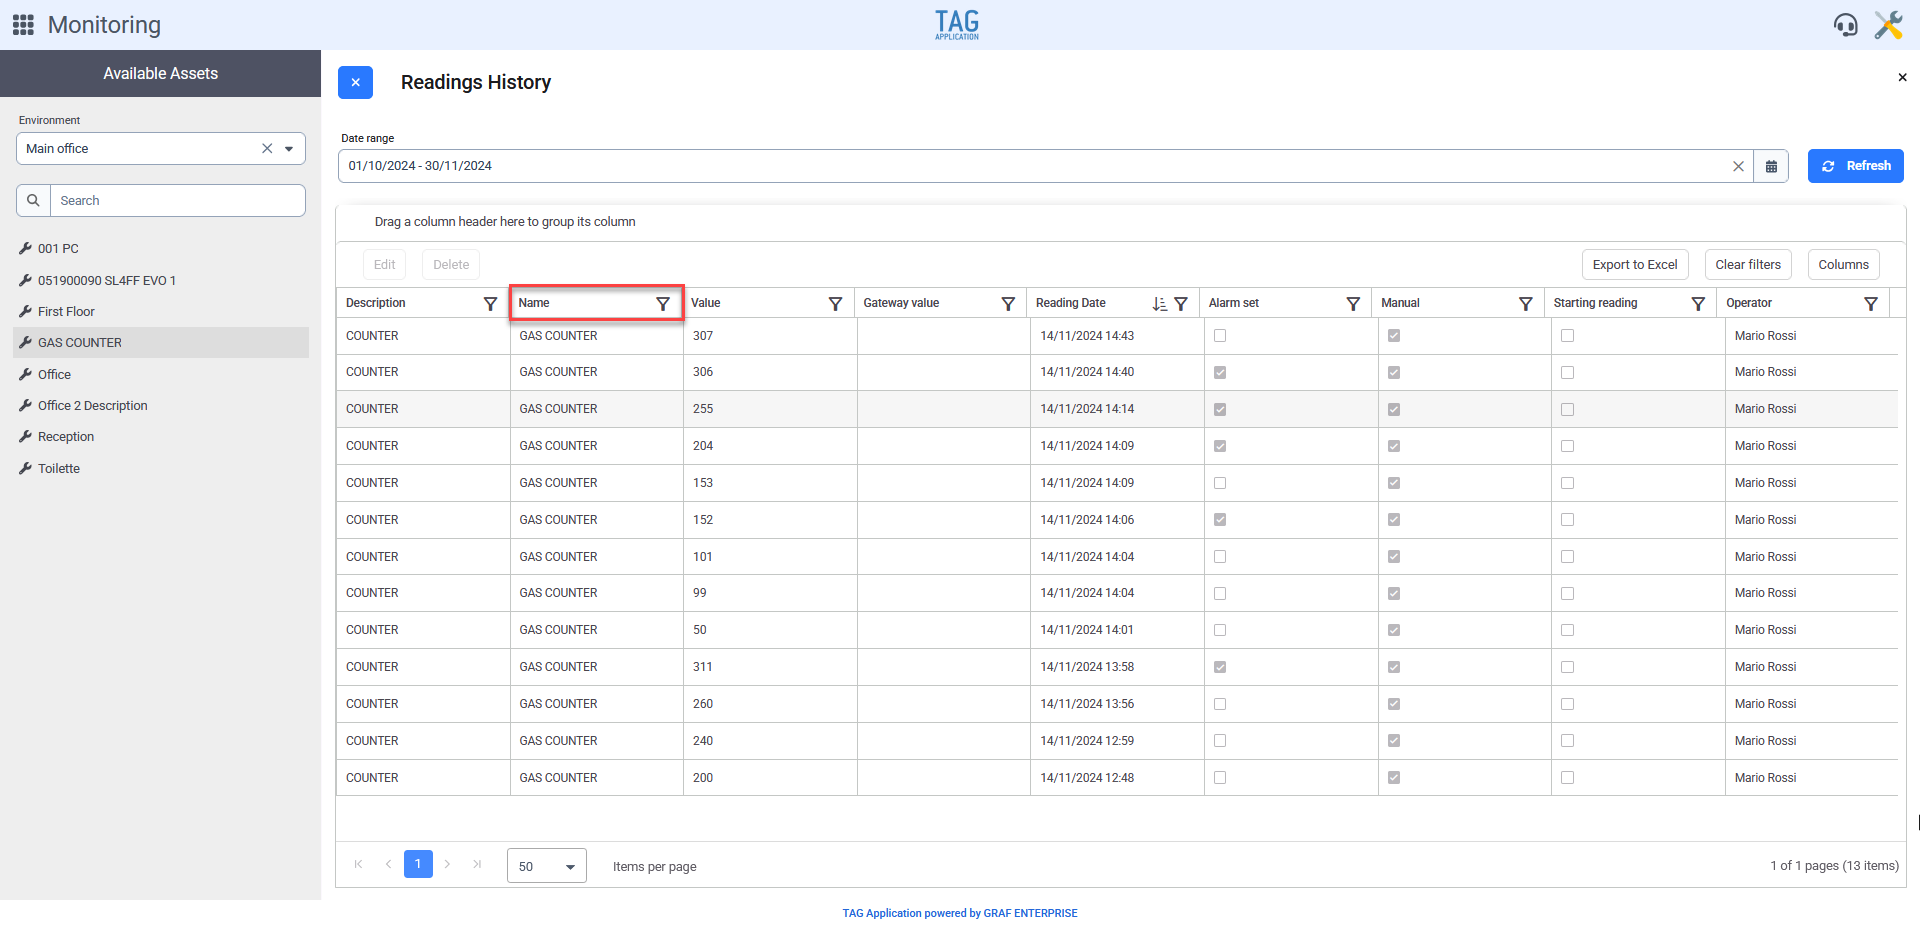Filter the Gateway value column
The image size is (1920, 926).
pos(1008,303)
